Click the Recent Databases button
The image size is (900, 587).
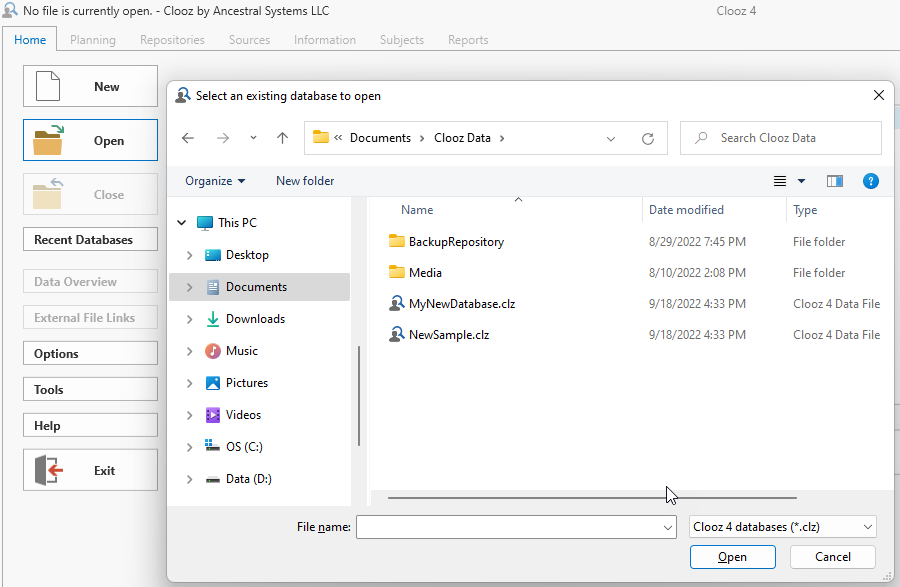tap(90, 239)
